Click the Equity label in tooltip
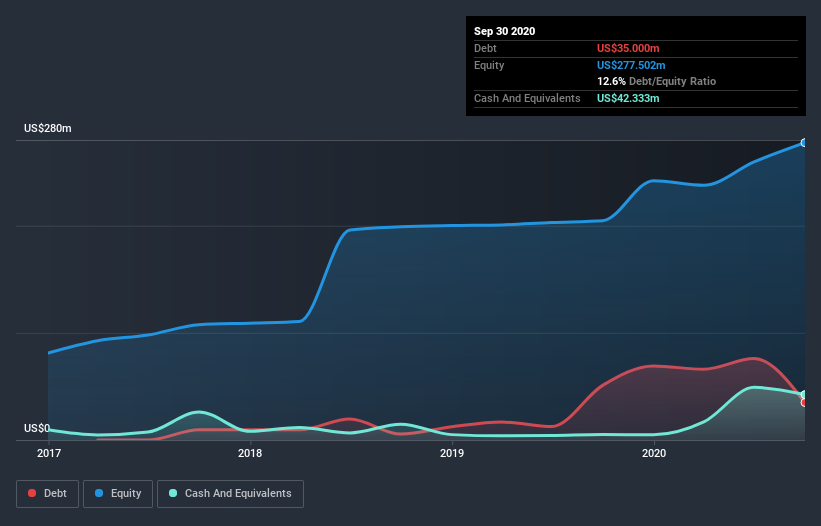The image size is (821, 526). (x=489, y=65)
